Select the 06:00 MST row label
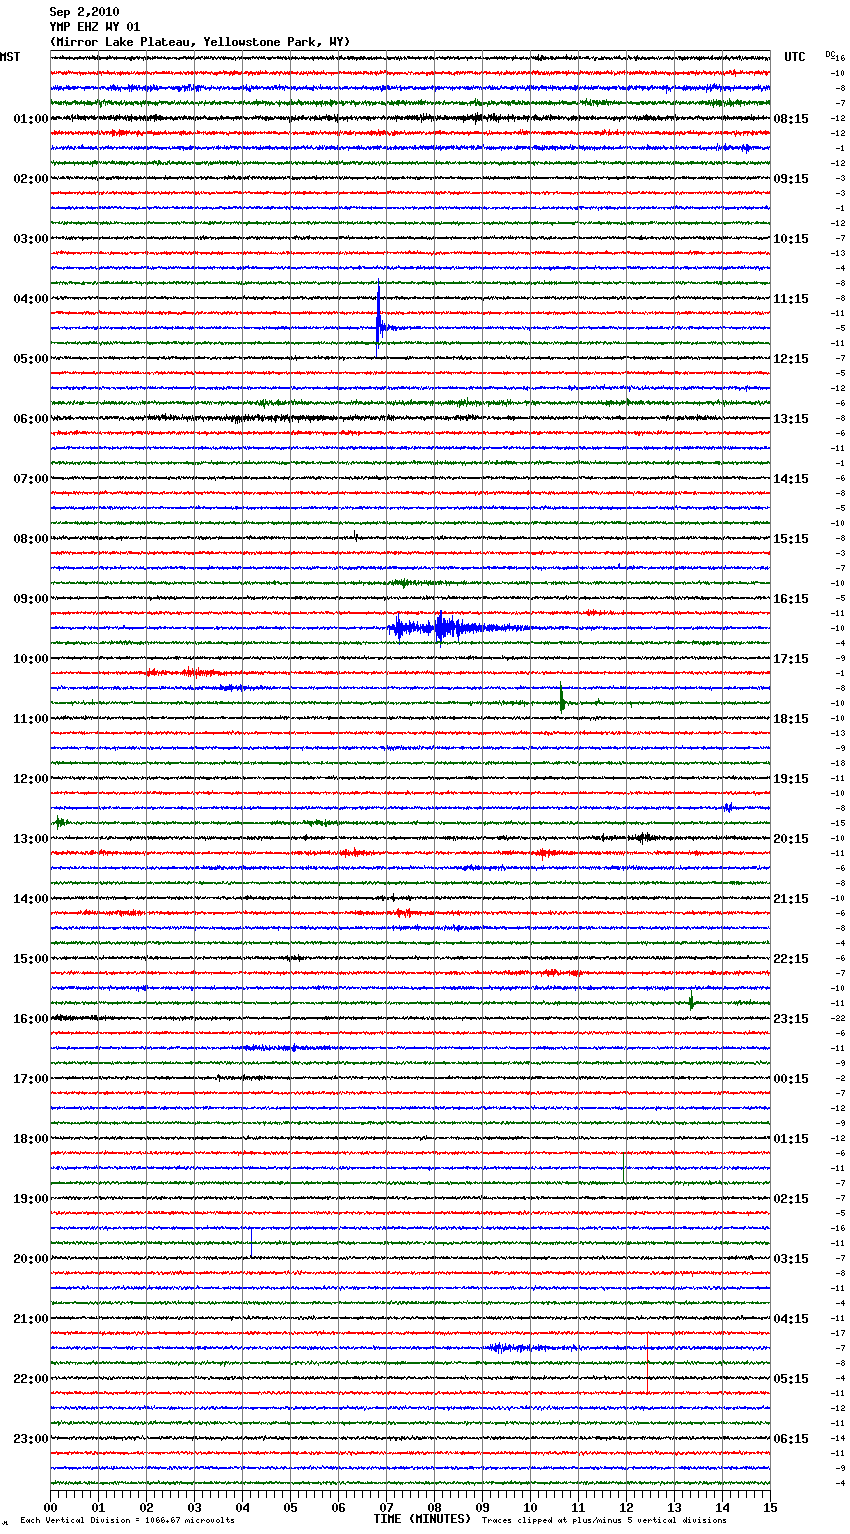Image resolution: width=850 pixels, height=1534 pixels. [31, 419]
